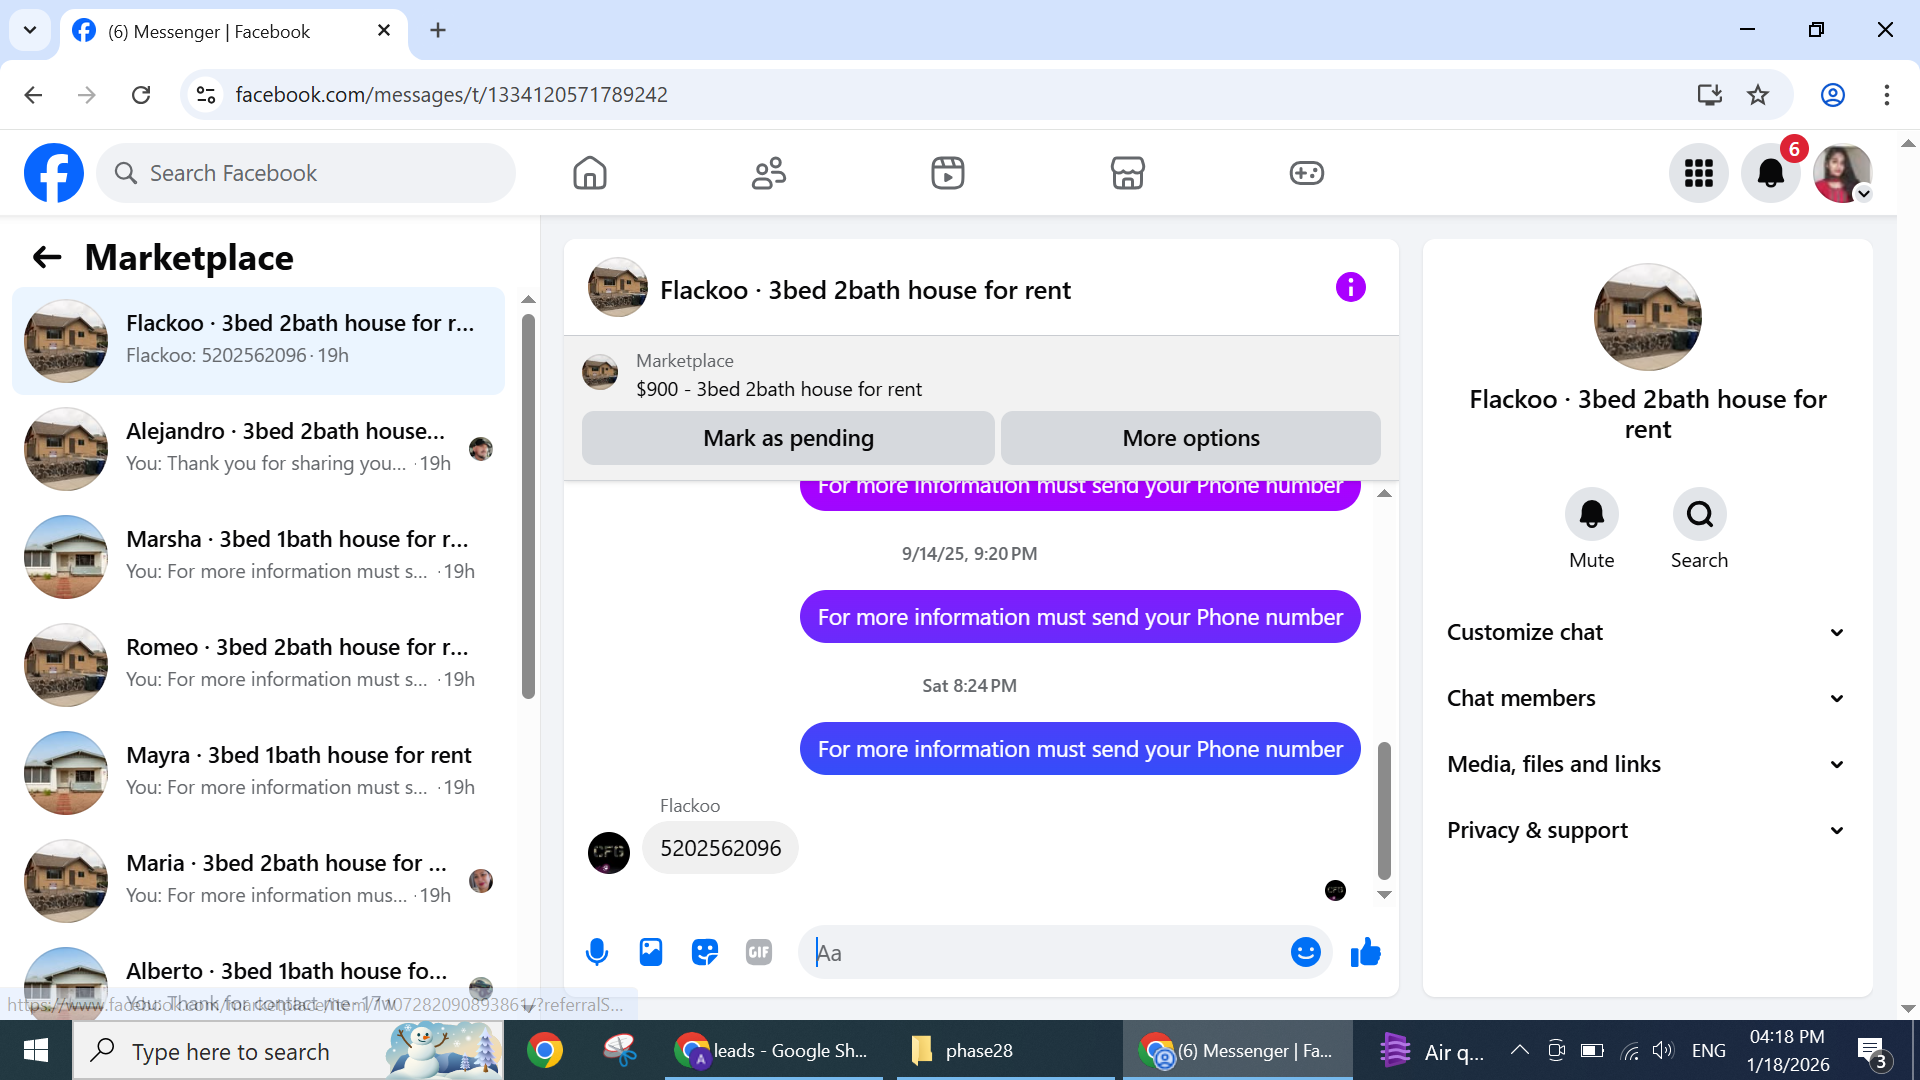This screenshot has width=1920, height=1080.
Task: Open Facebook notifications bell
Action: tap(1770, 174)
